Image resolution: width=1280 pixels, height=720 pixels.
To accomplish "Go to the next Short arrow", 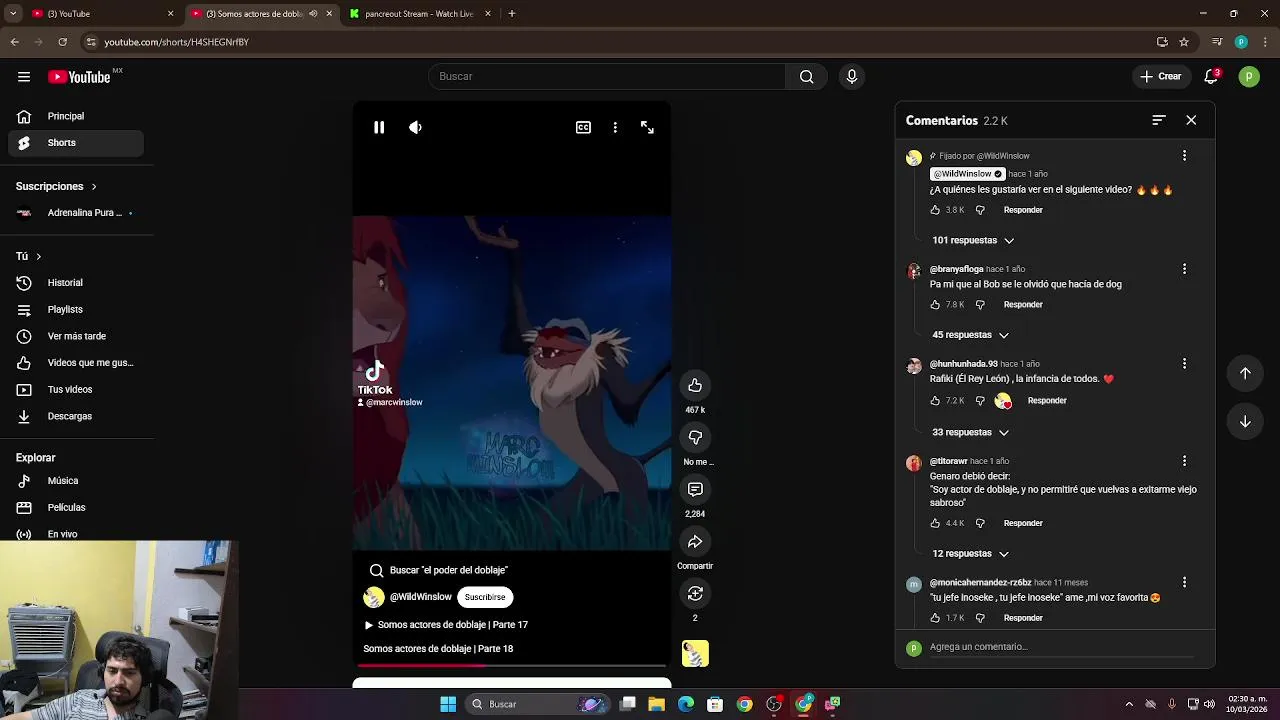I will (1245, 421).
